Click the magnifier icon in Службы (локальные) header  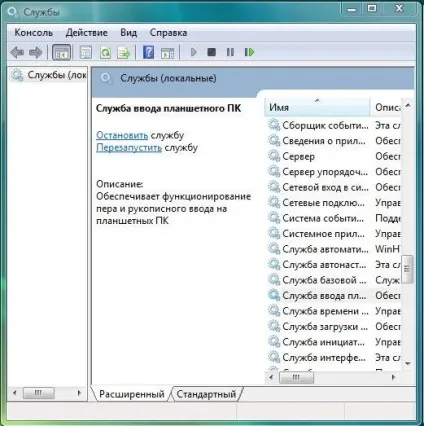pos(106,79)
